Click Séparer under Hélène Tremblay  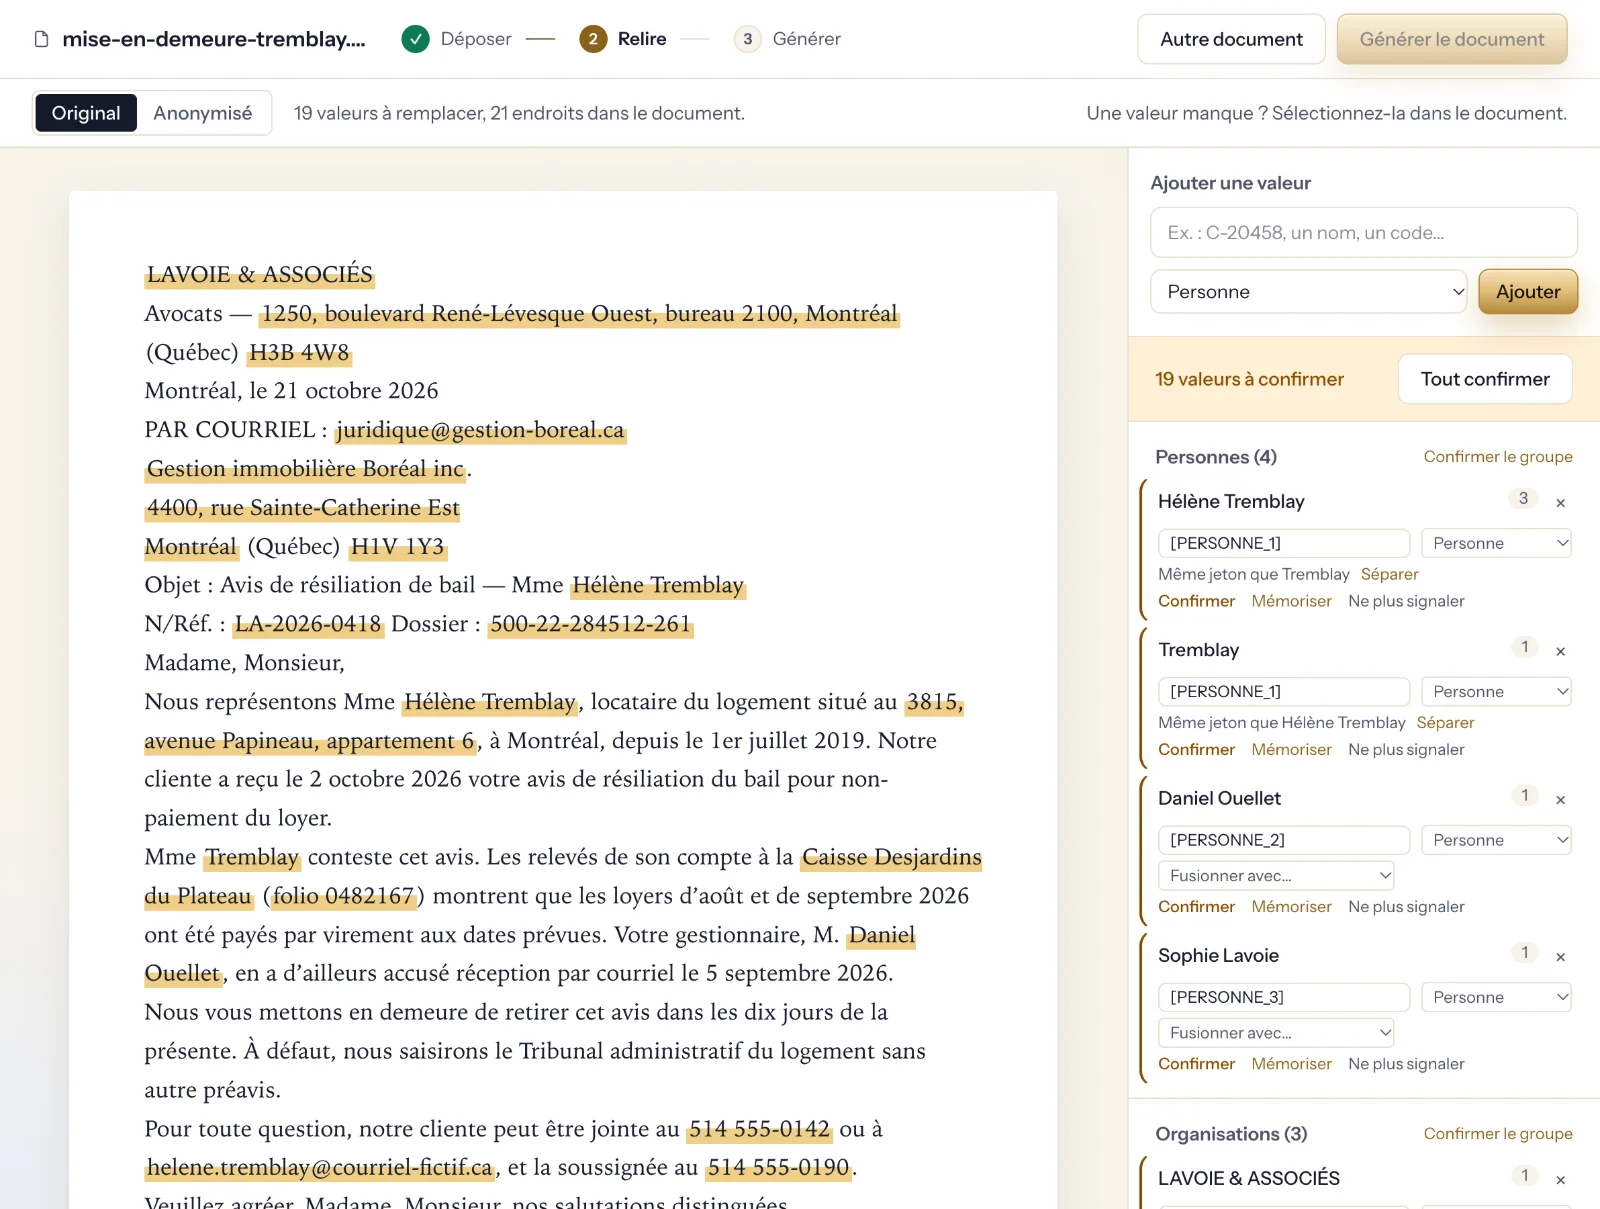point(1389,574)
